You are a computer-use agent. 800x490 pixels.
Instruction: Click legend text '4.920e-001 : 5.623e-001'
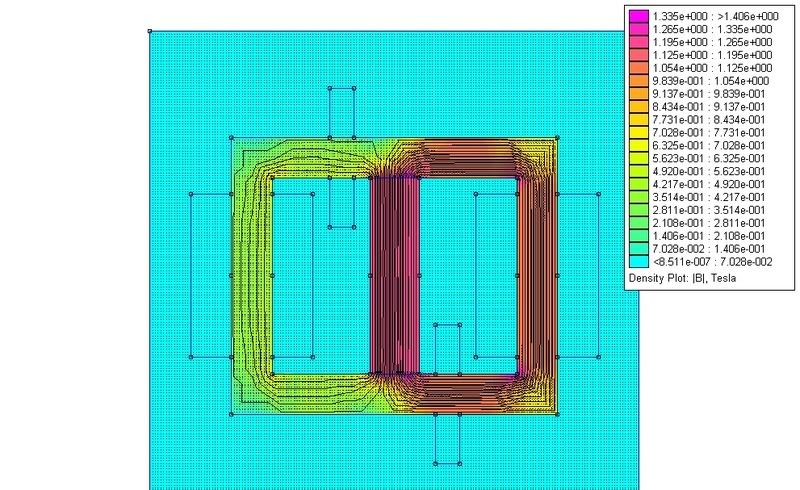tap(709, 172)
